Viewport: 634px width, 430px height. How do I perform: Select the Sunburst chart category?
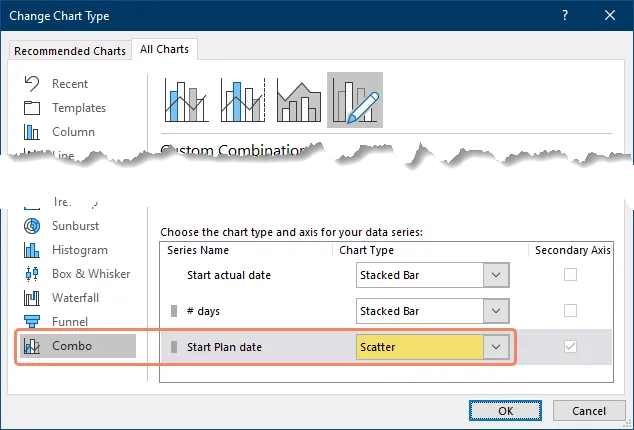[75, 226]
